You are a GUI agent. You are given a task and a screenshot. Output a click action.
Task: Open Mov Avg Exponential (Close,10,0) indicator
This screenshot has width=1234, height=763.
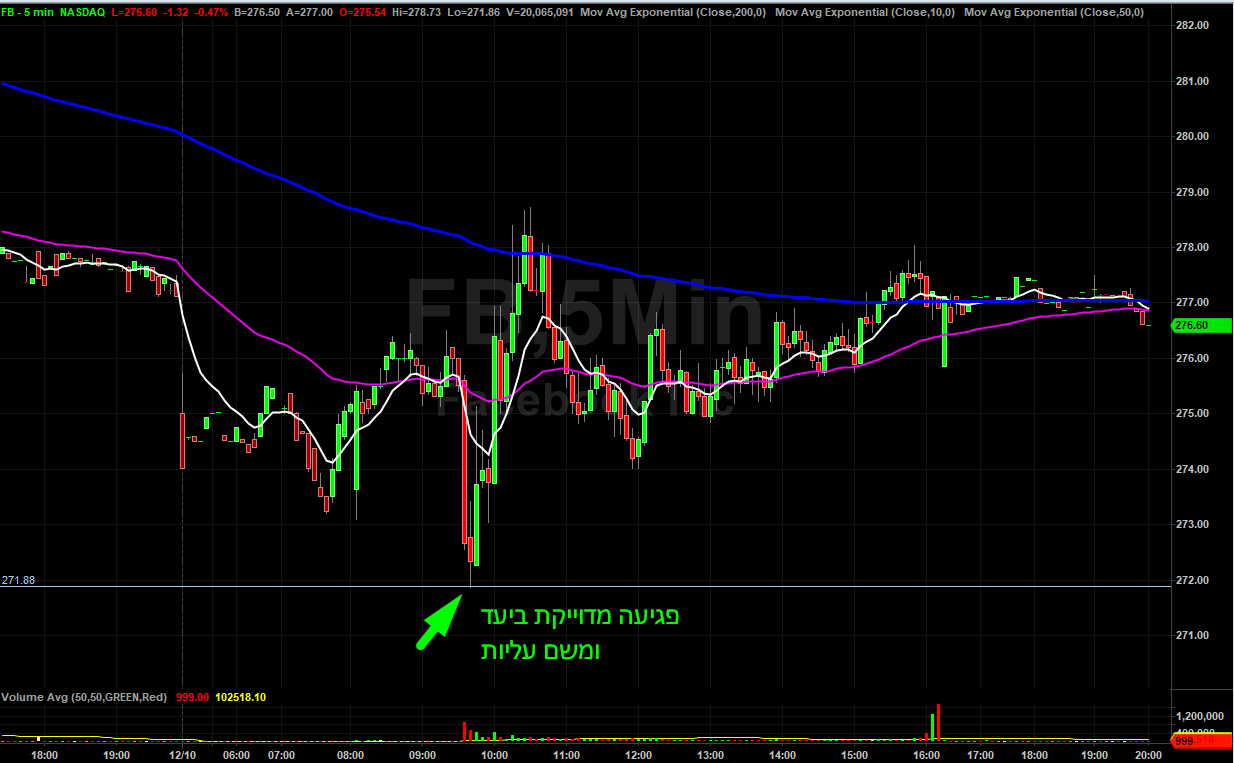click(864, 10)
